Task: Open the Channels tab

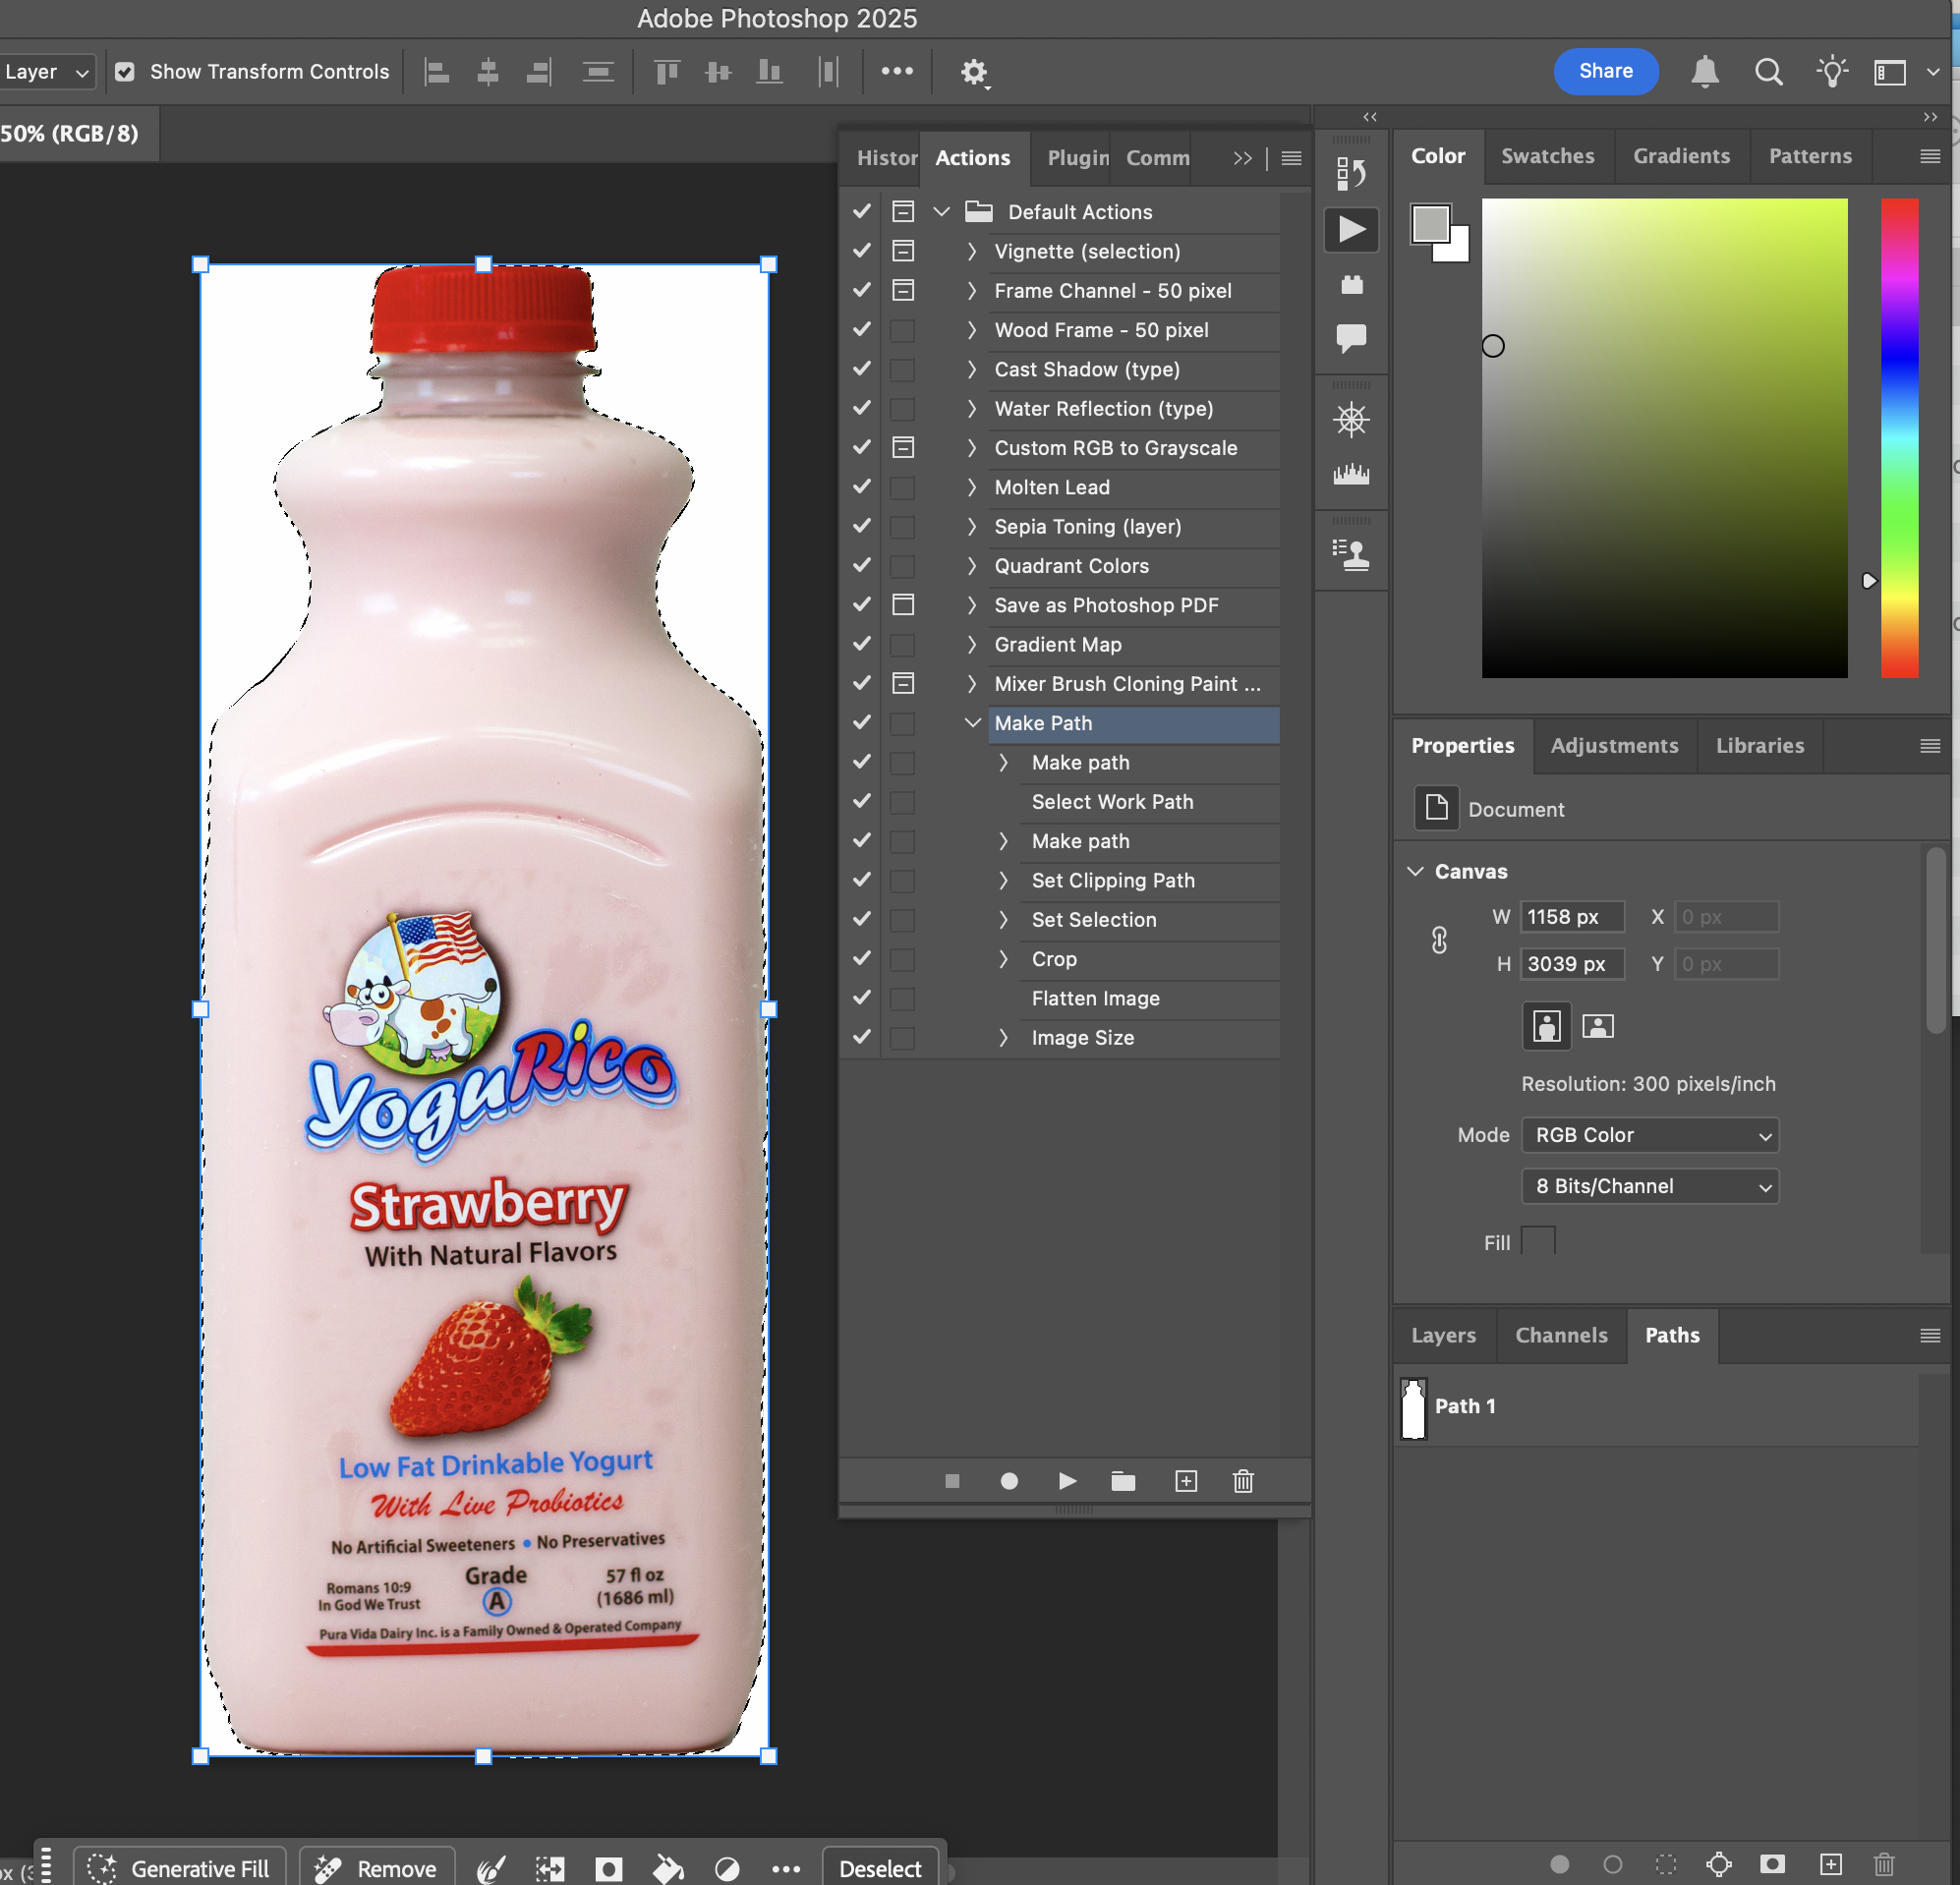Action: 1561,1335
